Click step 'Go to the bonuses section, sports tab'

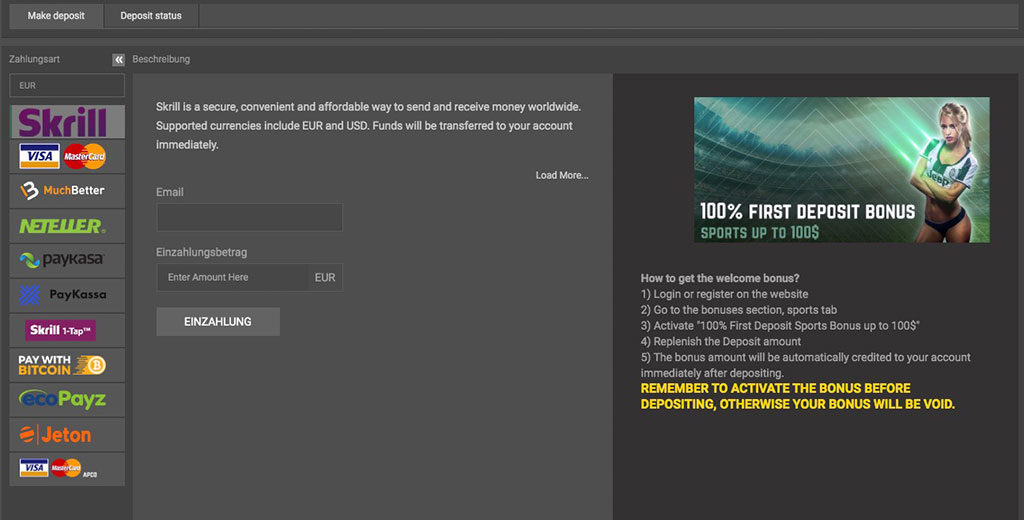click(739, 310)
